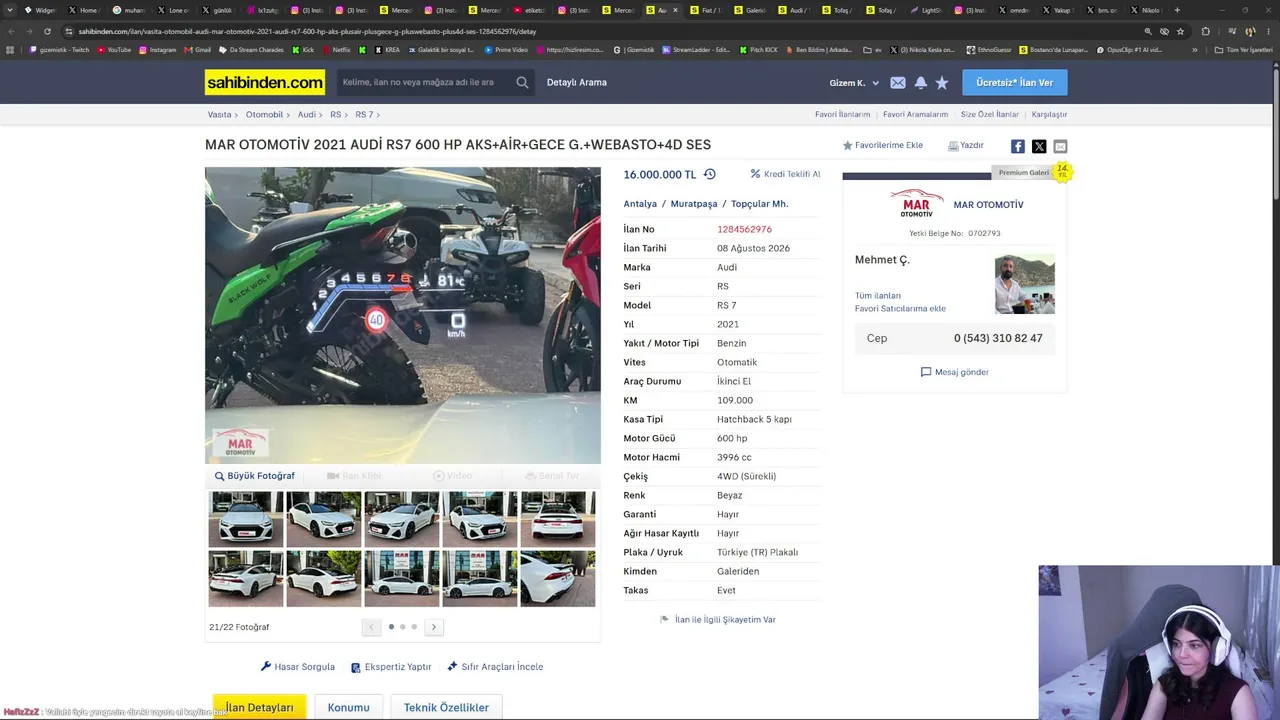Open the notifications bell icon
This screenshot has width=1280, height=720.
[x=920, y=83]
